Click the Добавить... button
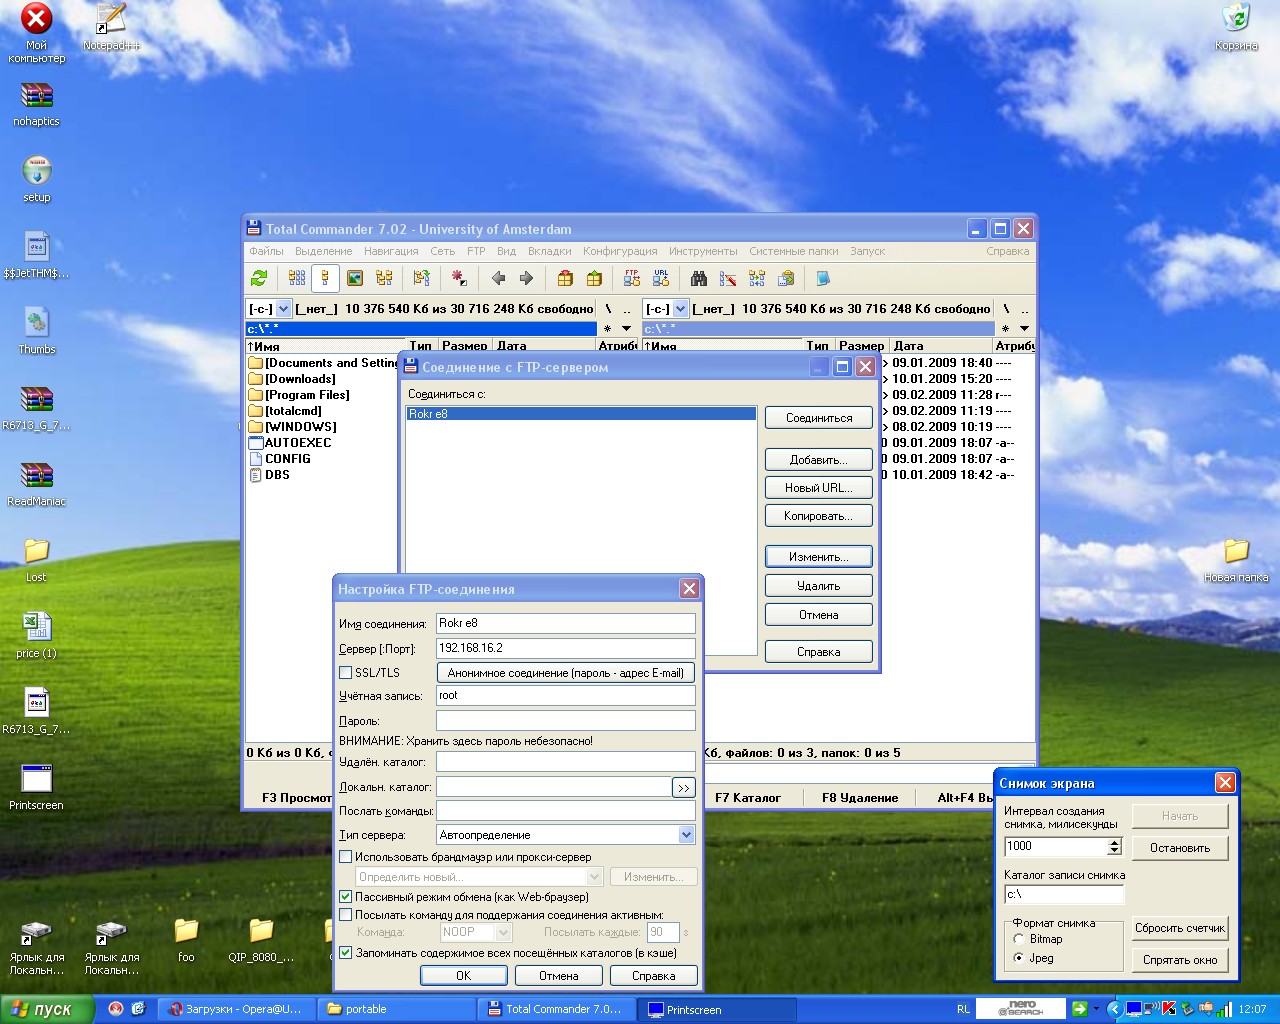Image resolution: width=1280 pixels, height=1024 pixels. pyautogui.click(x=819, y=460)
